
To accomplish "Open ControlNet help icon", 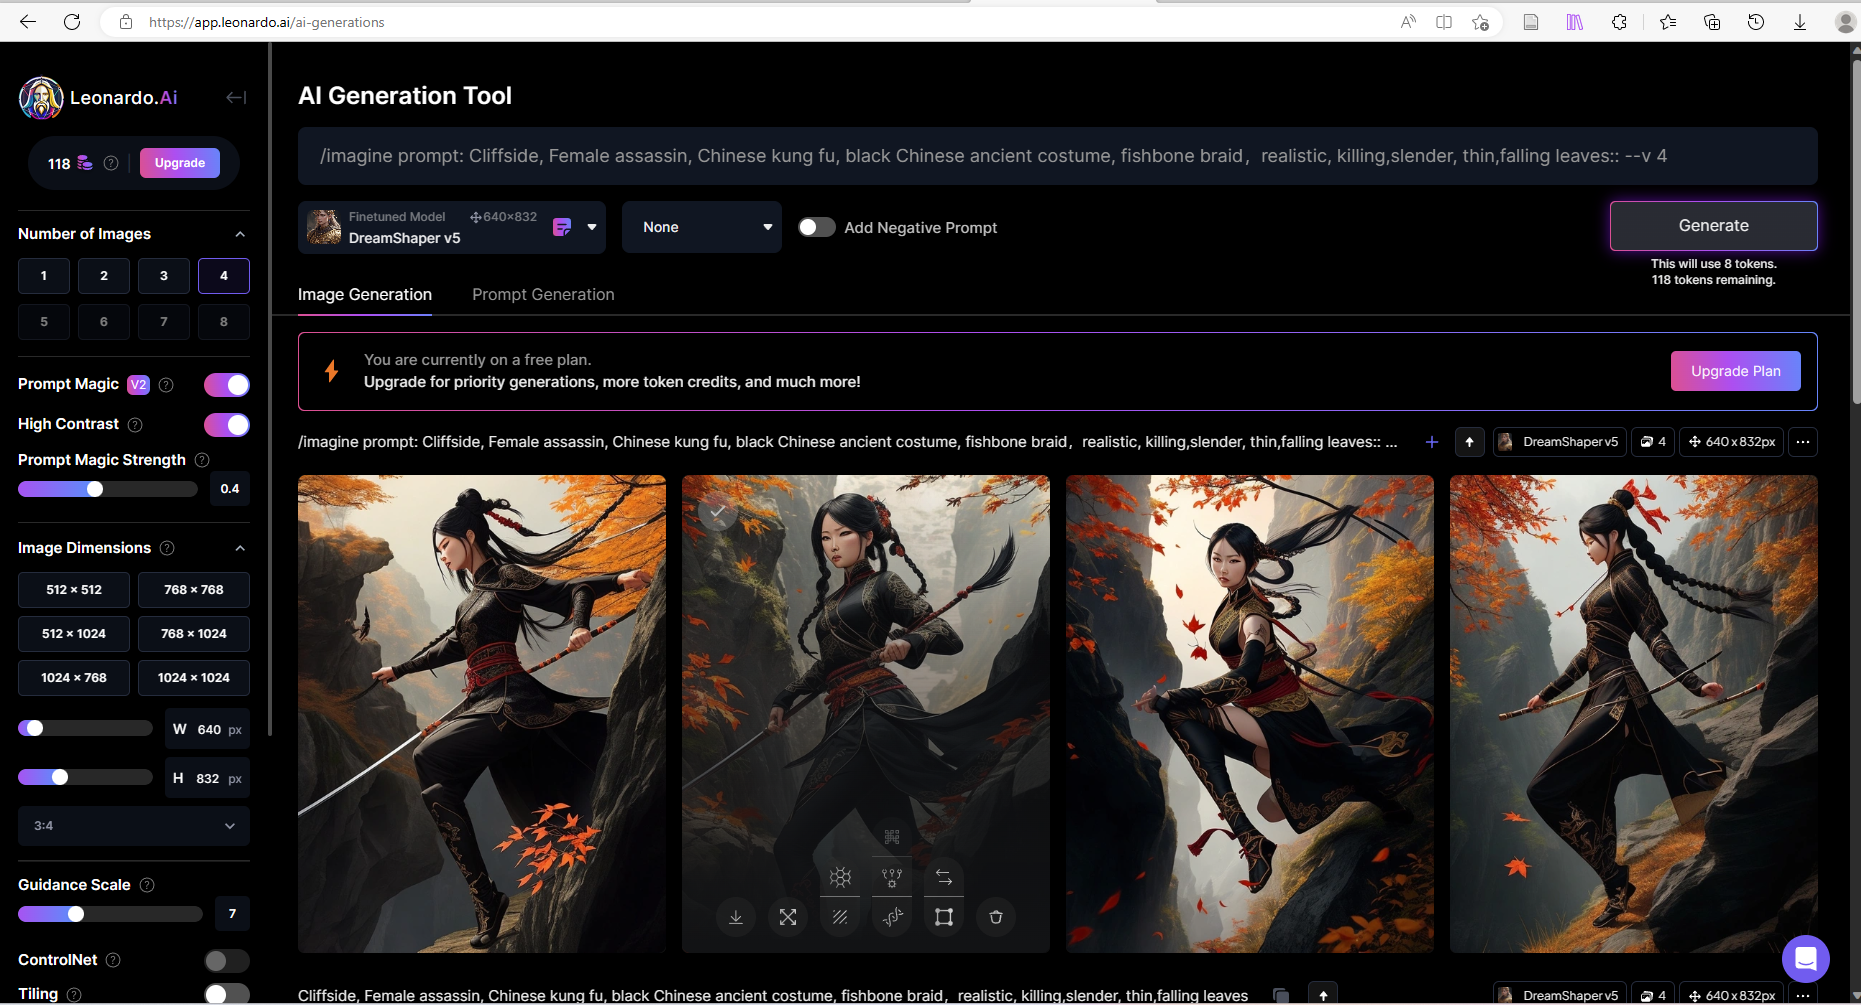I will point(113,960).
